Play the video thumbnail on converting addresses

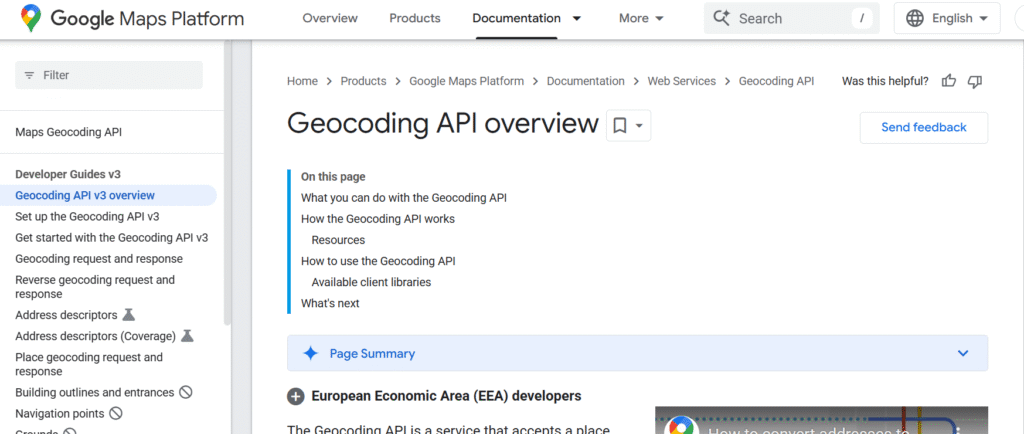click(x=821, y=420)
